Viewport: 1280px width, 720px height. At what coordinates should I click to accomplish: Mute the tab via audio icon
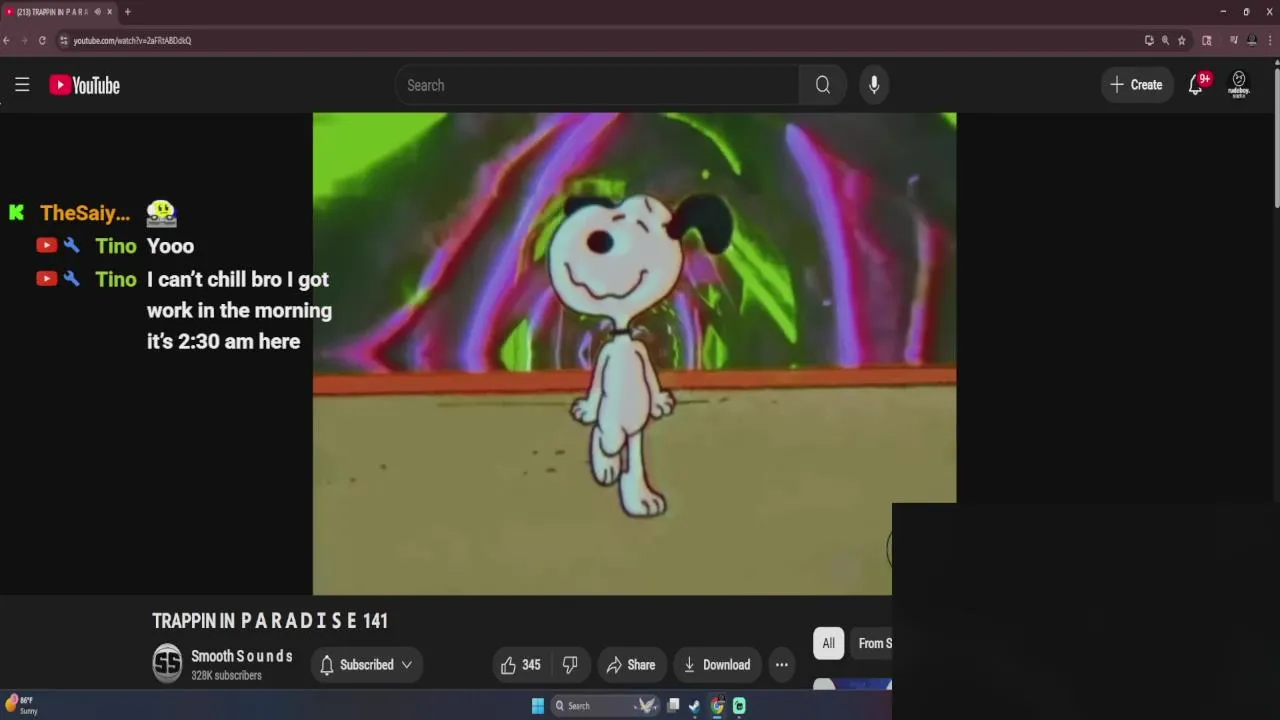[x=97, y=12]
